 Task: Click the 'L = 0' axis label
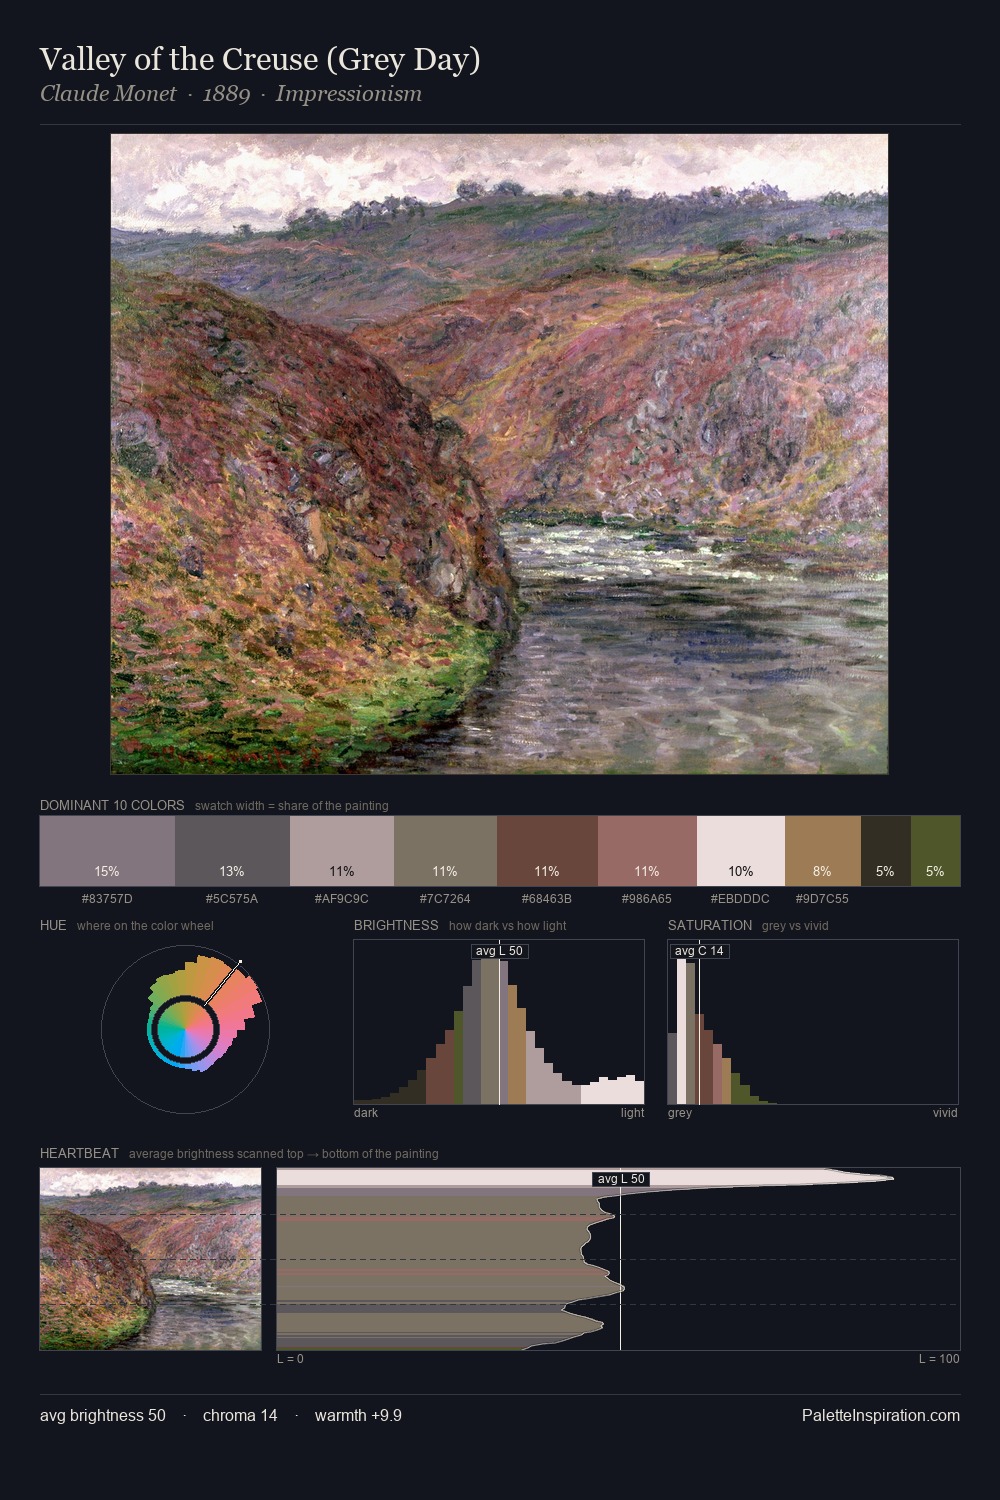click(290, 1359)
